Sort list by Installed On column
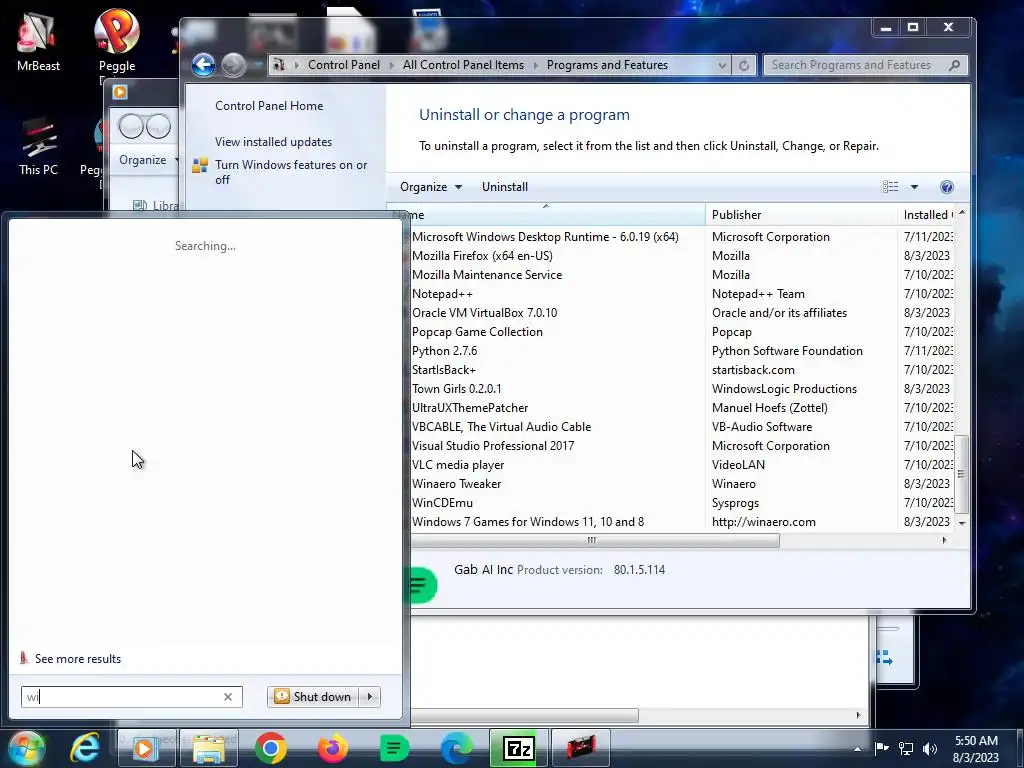The width and height of the screenshot is (1024, 768). 927,215
